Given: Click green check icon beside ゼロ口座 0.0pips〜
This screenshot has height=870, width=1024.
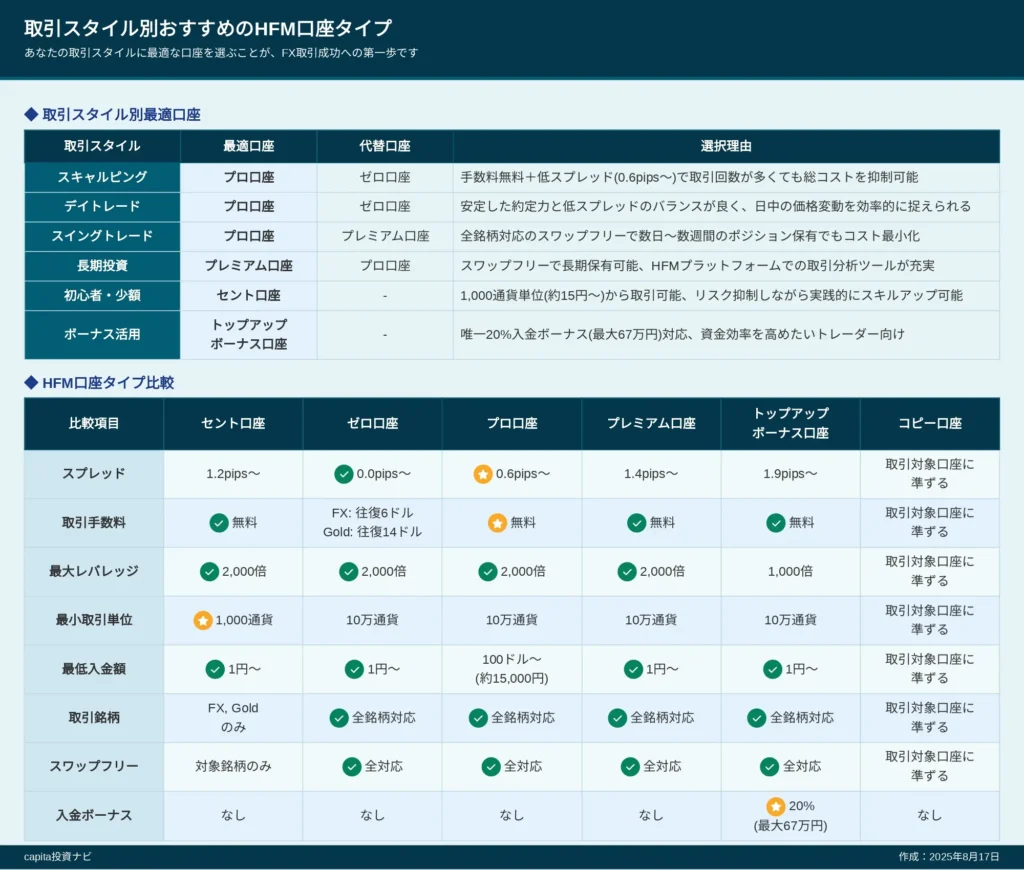Looking at the screenshot, I should point(344,474).
